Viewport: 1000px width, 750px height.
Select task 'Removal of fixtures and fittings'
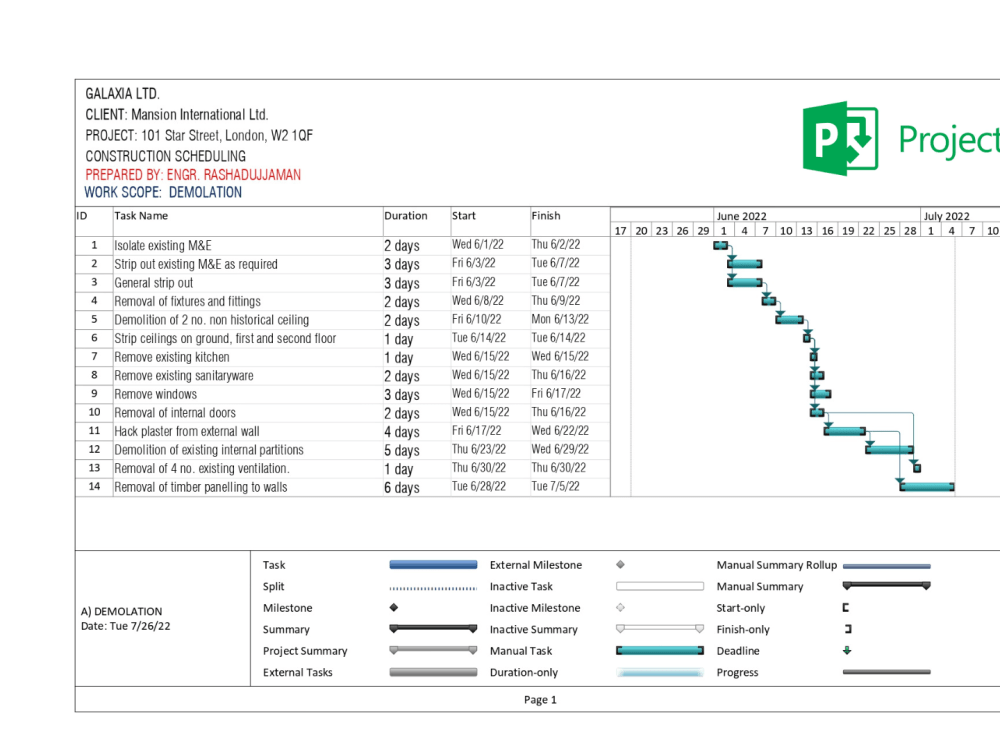(188, 301)
